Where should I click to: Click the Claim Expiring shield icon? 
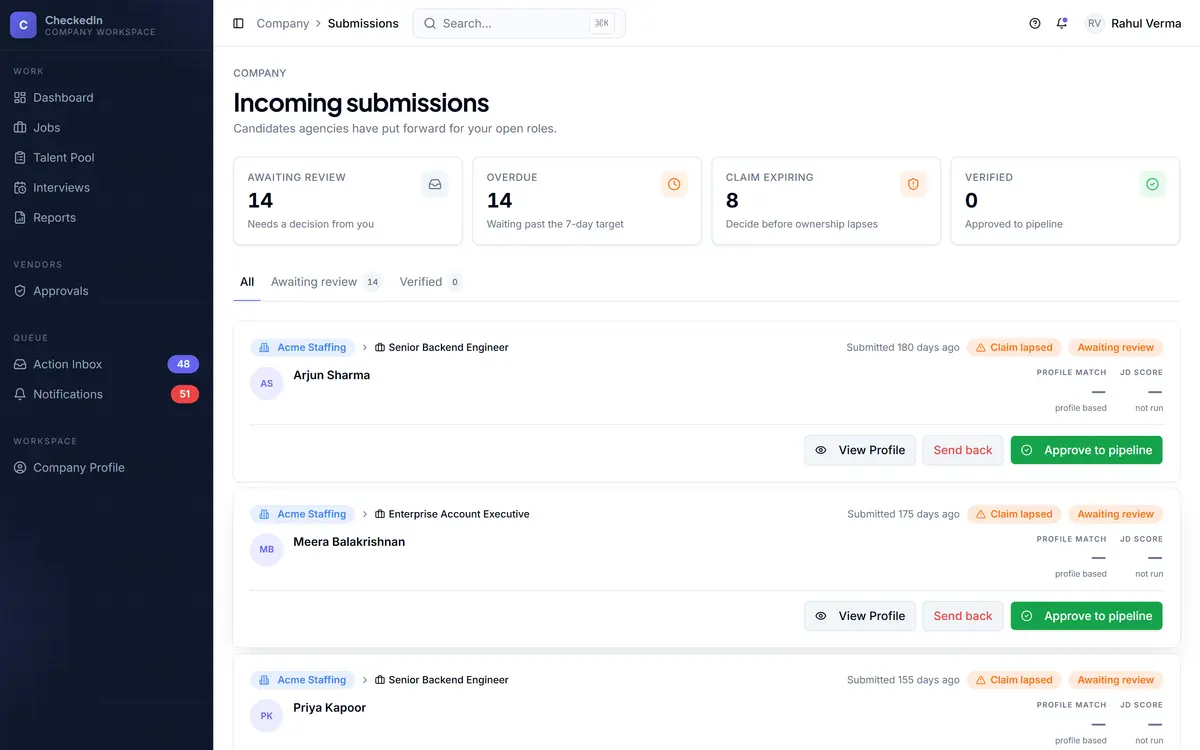(913, 184)
